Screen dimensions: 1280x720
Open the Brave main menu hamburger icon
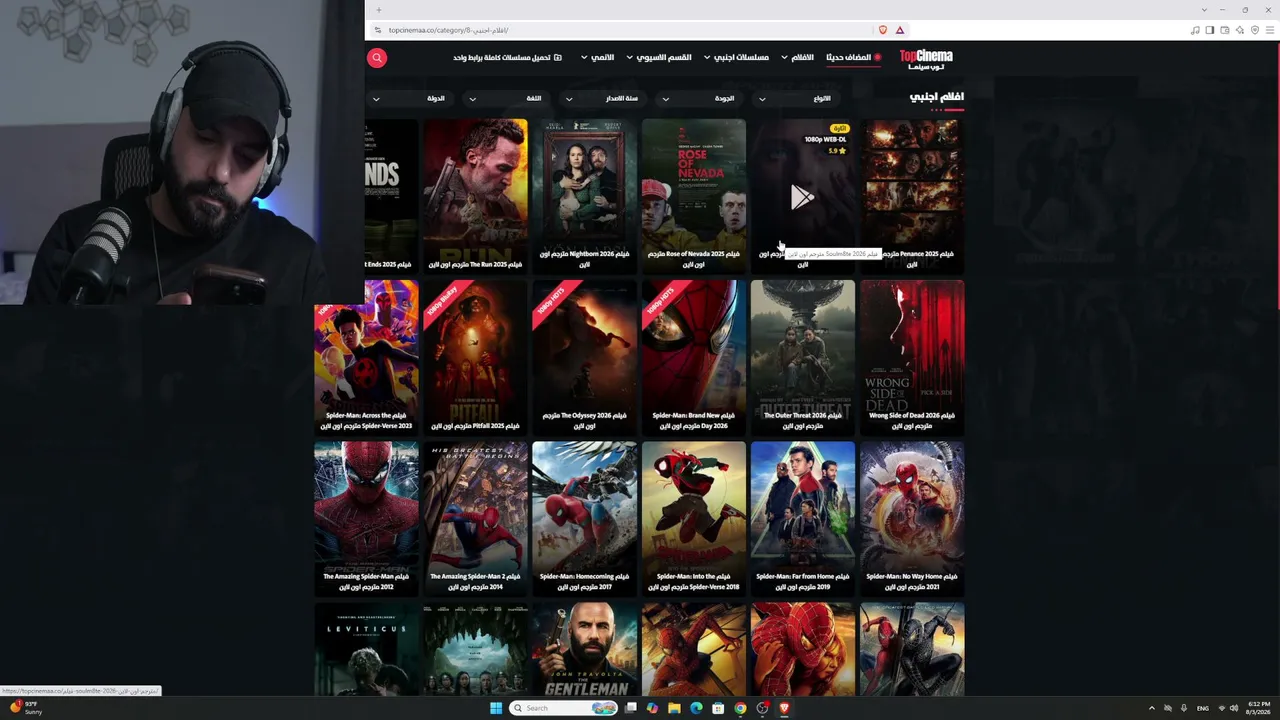tap(1270, 30)
